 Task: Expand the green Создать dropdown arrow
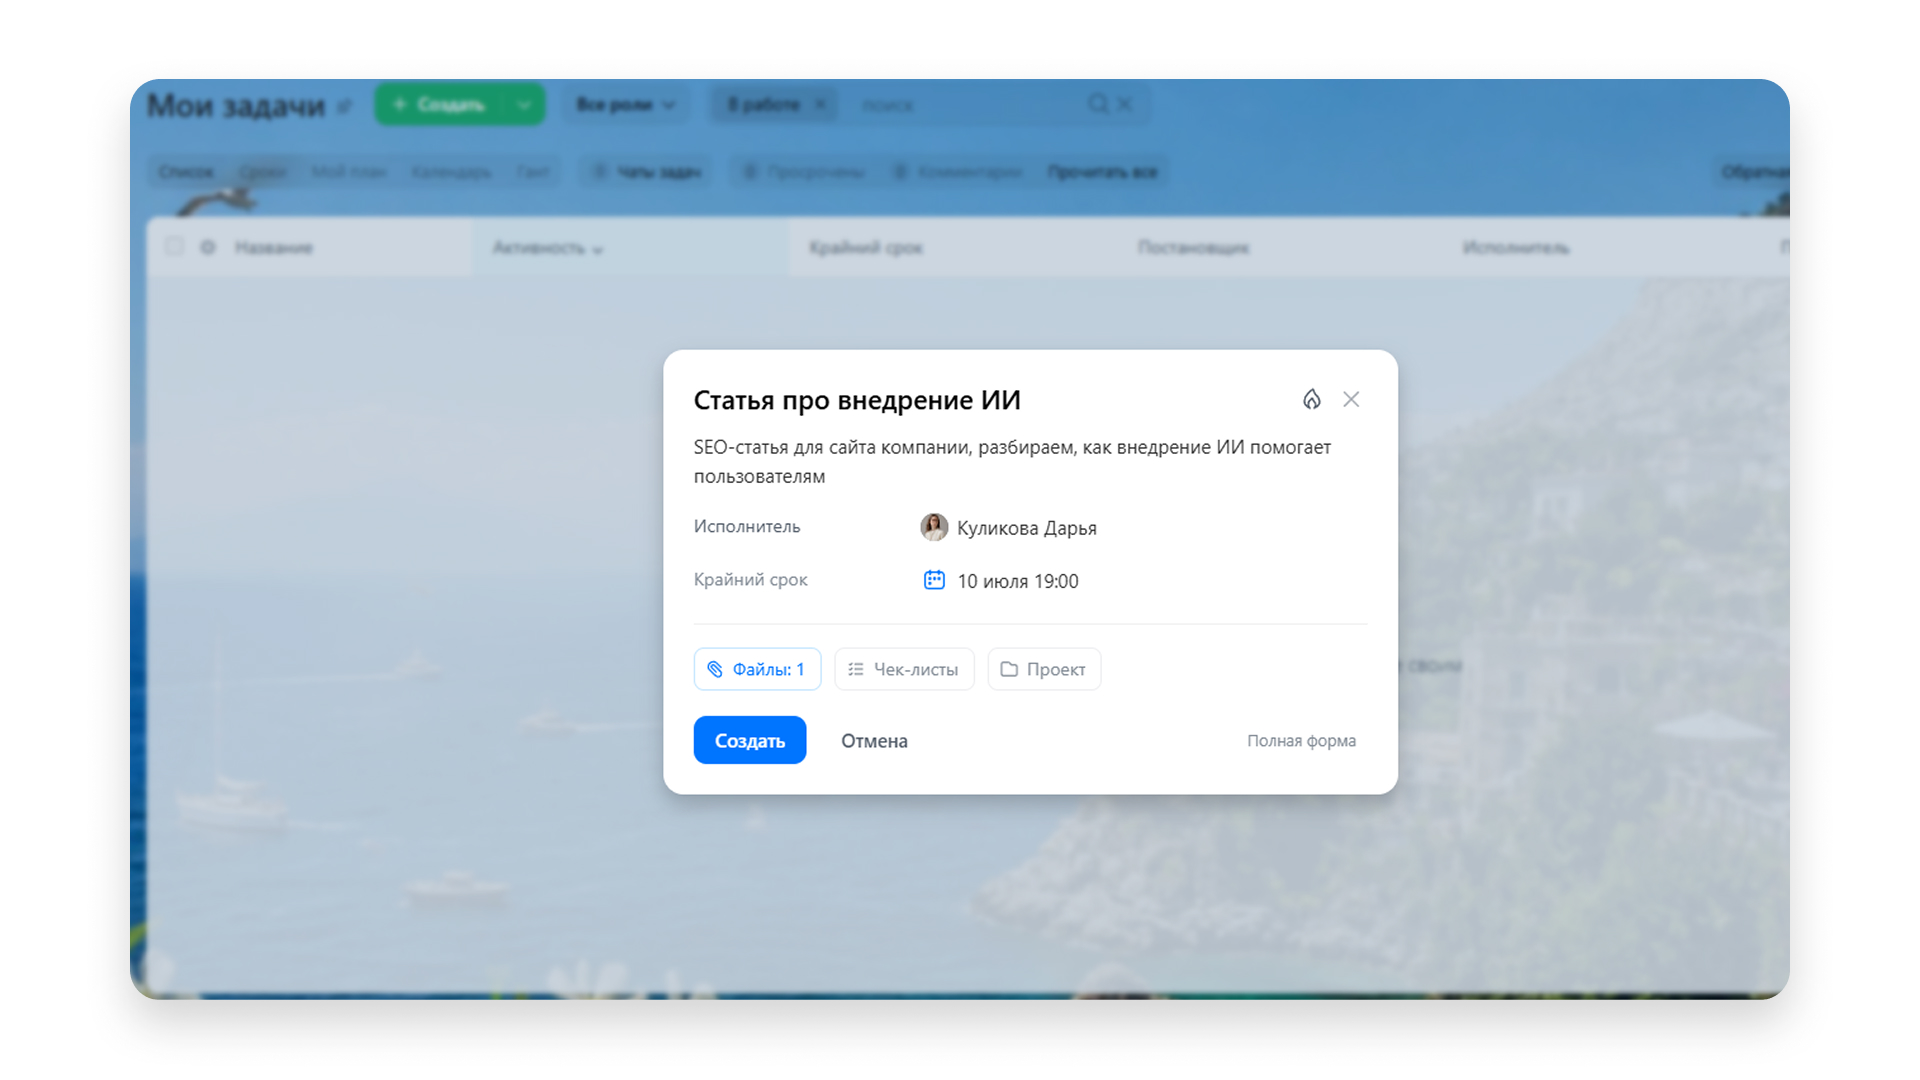coord(523,104)
